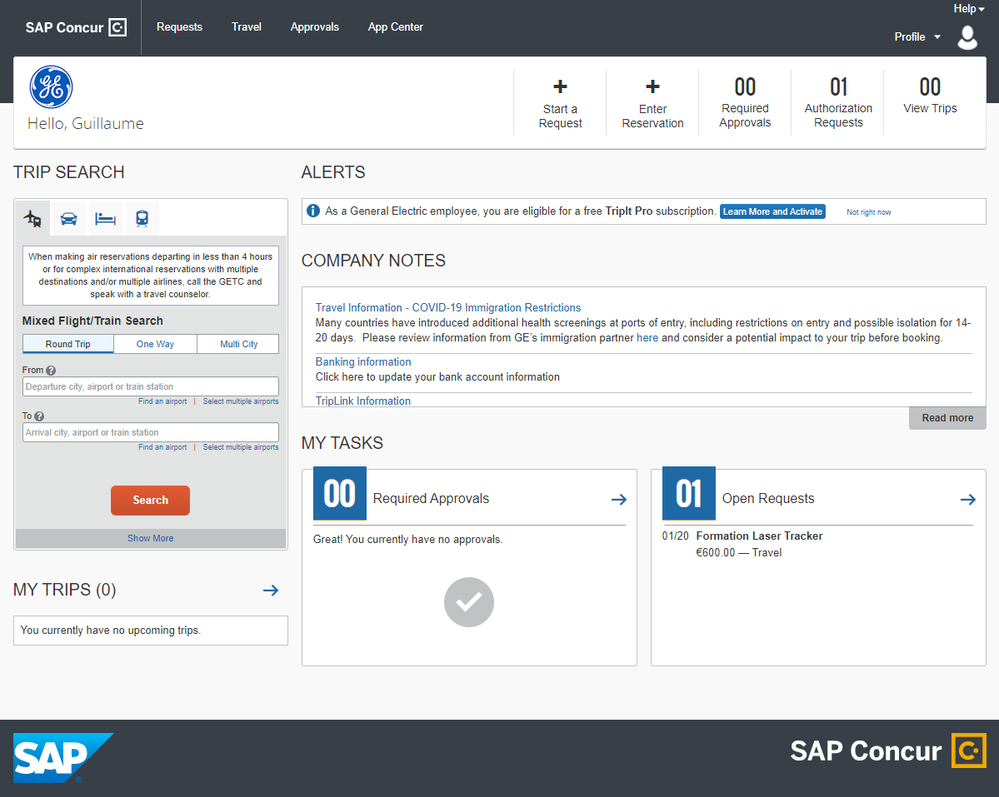This screenshot has height=797, width=999.
Task: Open the Travel menu
Action: coord(246,27)
